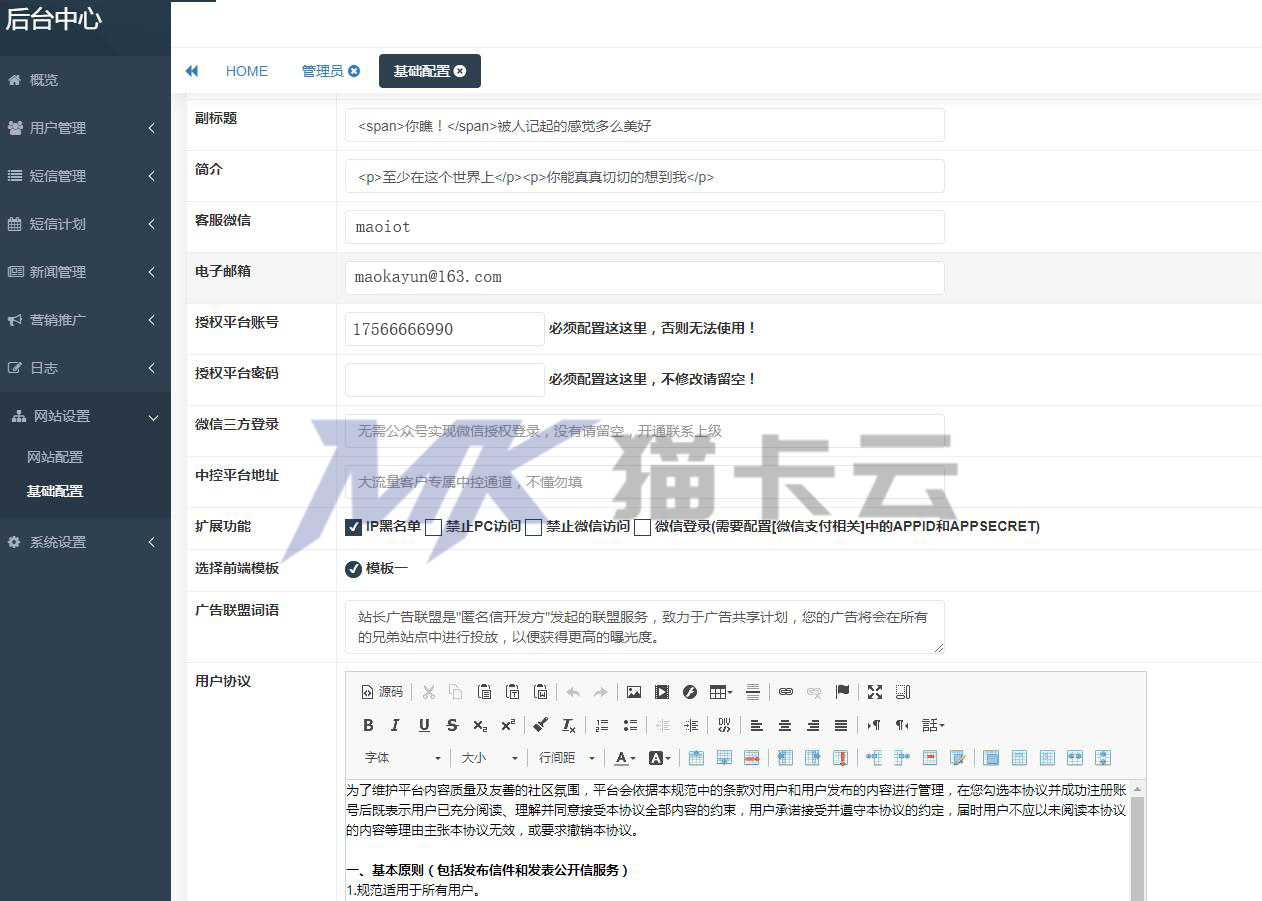Align text left in editor
Viewport: 1262px width, 901px height.
click(x=757, y=725)
